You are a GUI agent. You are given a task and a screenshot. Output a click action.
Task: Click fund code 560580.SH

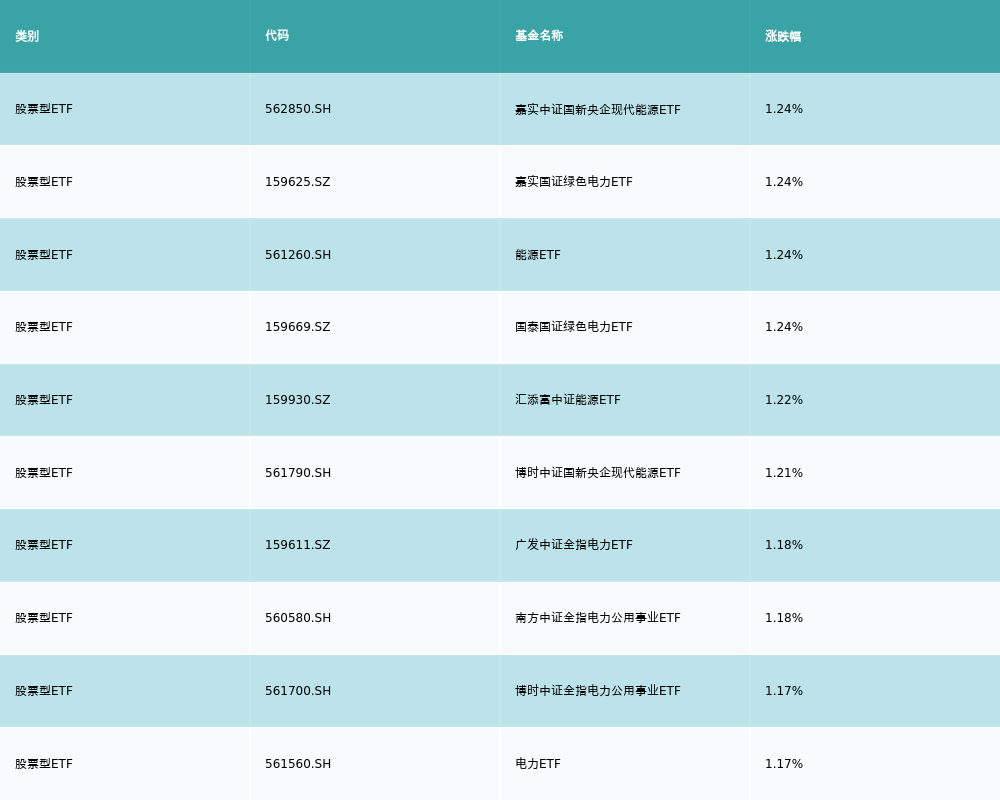[x=298, y=618]
